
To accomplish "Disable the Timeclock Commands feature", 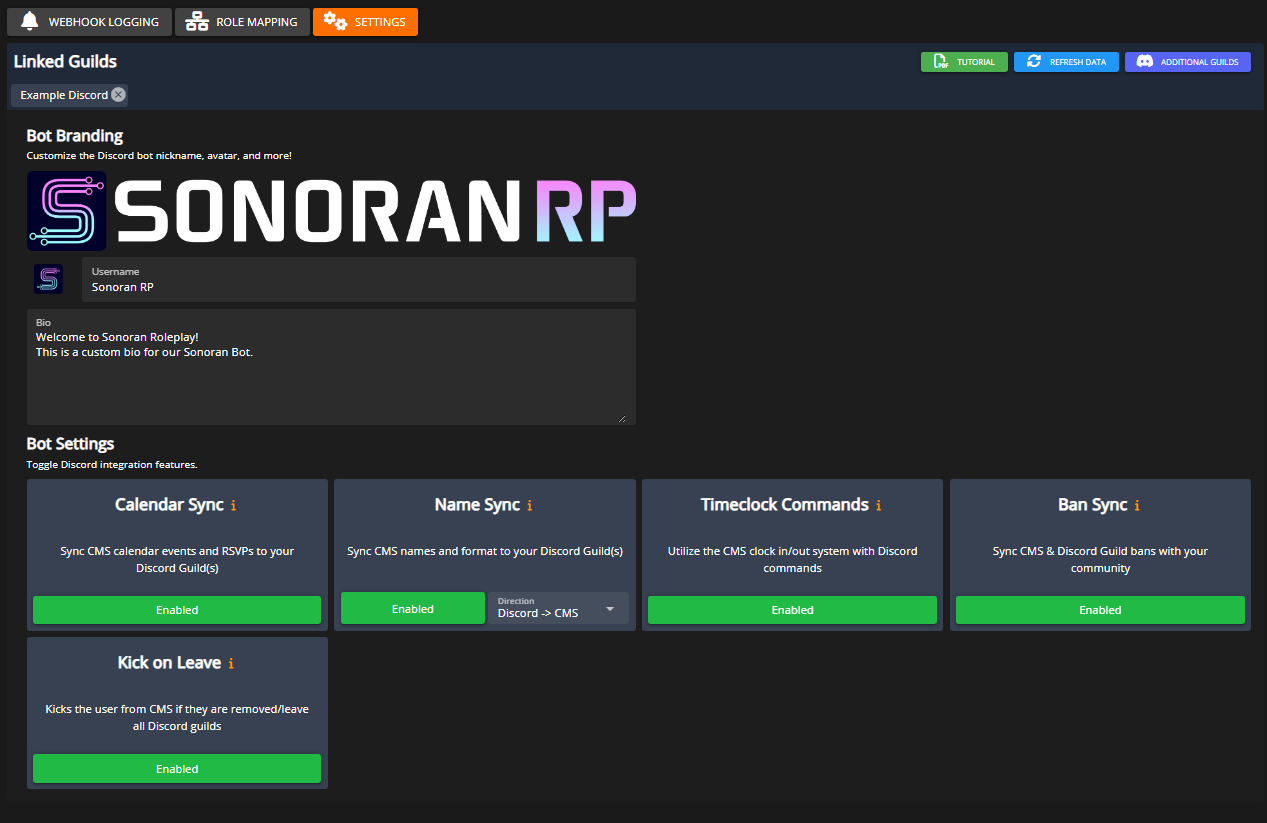I will (792, 610).
